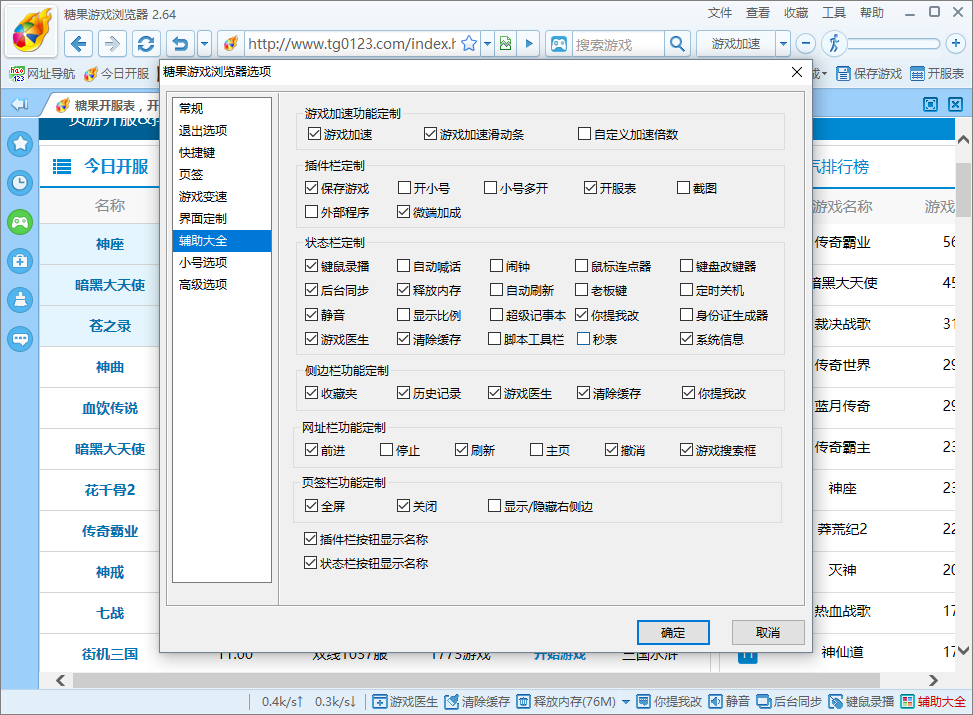Expand 释放内存 dropdown in status bar

pyautogui.click(x=626, y=702)
